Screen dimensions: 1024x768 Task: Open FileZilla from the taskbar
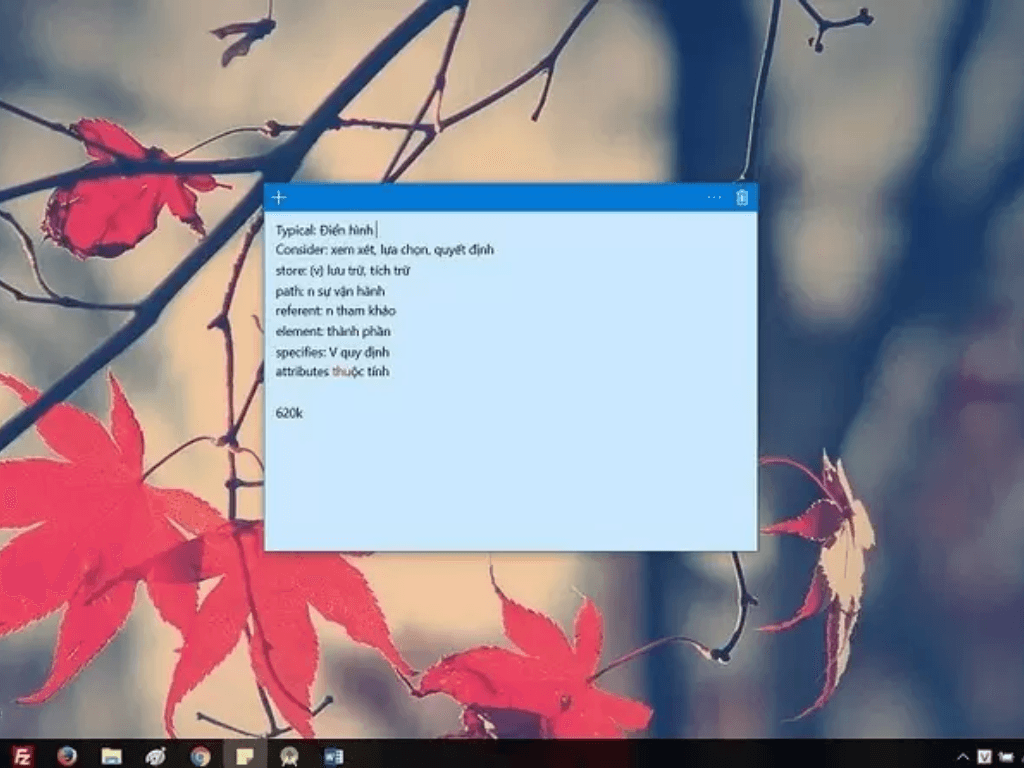22,755
